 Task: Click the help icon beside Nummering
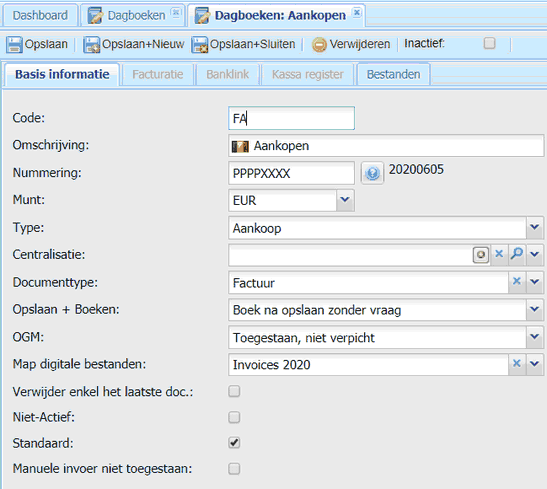372,173
